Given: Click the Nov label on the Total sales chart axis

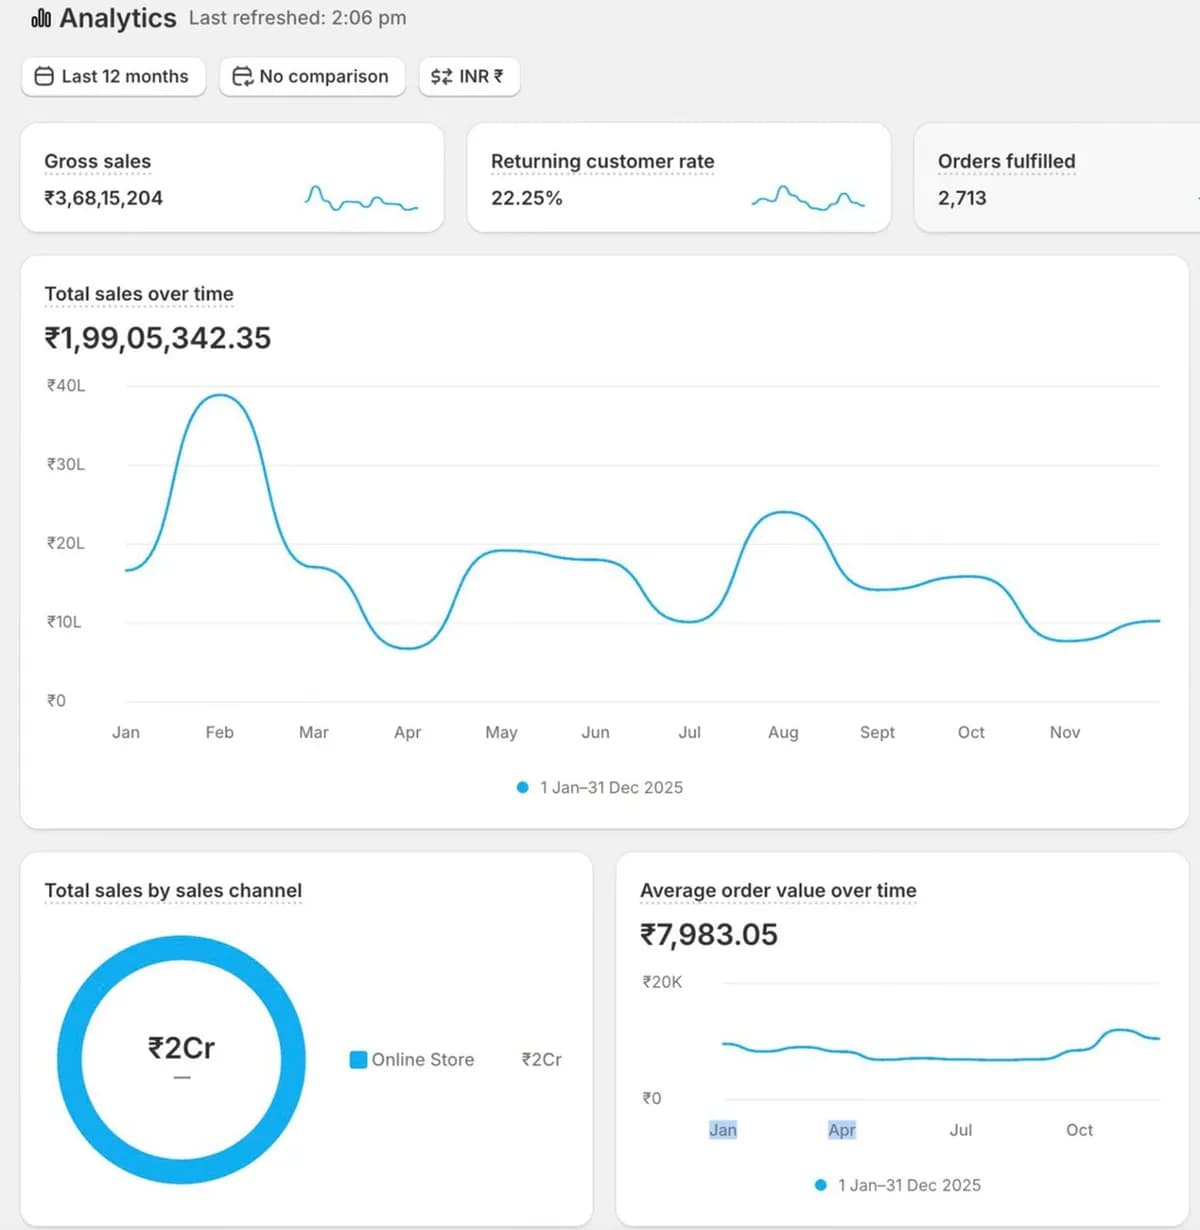Looking at the screenshot, I should click(x=1065, y=733).
